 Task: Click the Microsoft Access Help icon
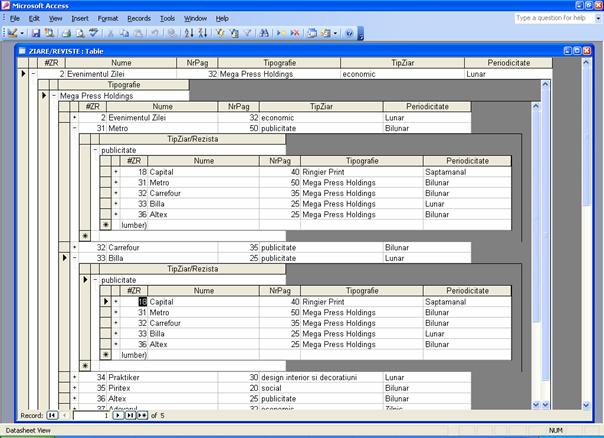[x=349, y=33]
